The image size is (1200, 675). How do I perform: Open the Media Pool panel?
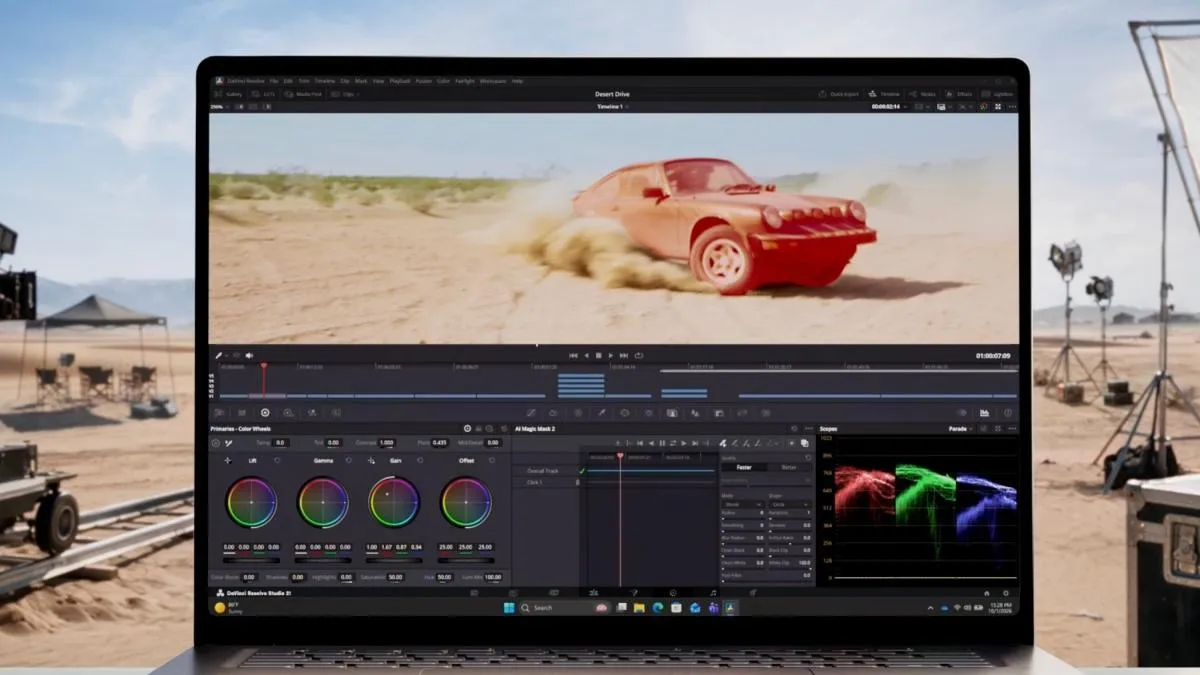click(x=303, y=94)
